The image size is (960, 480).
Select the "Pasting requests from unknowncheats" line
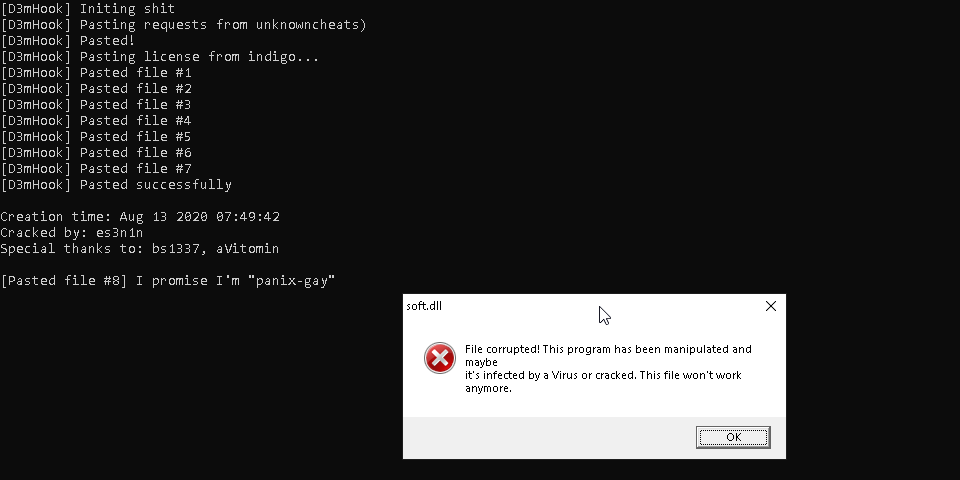183,25
